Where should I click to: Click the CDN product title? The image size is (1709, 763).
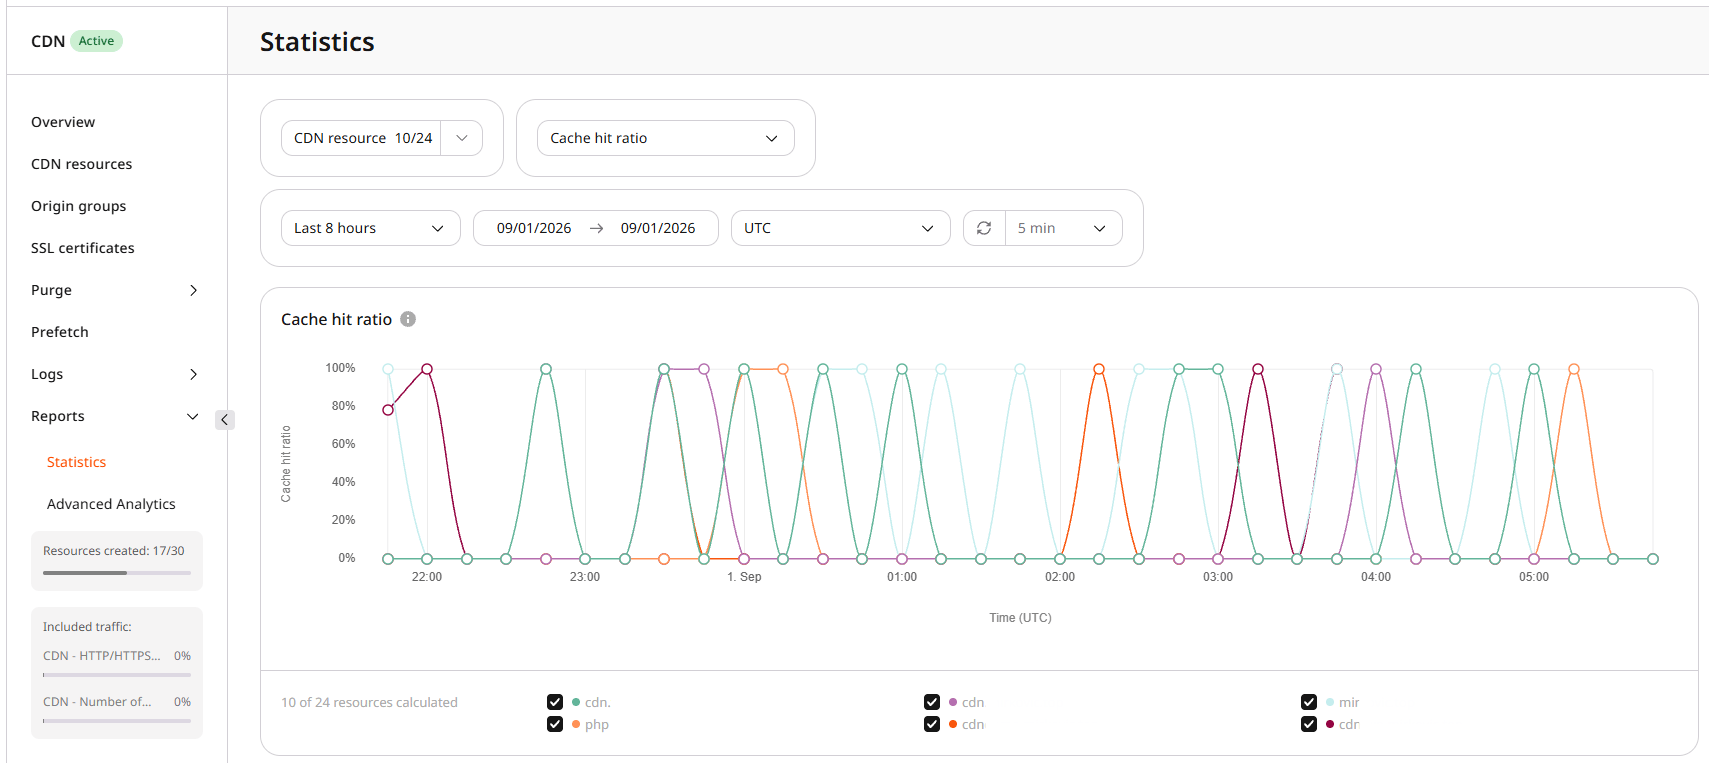(x=48, y=41)
